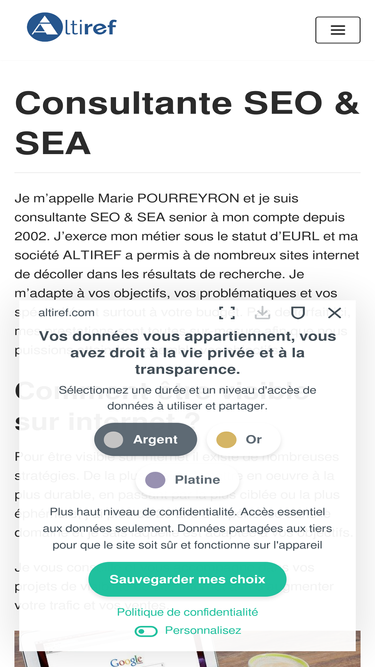Click the purple color circle on Platine
The image size is (375, 667).
tap(155, 480)
